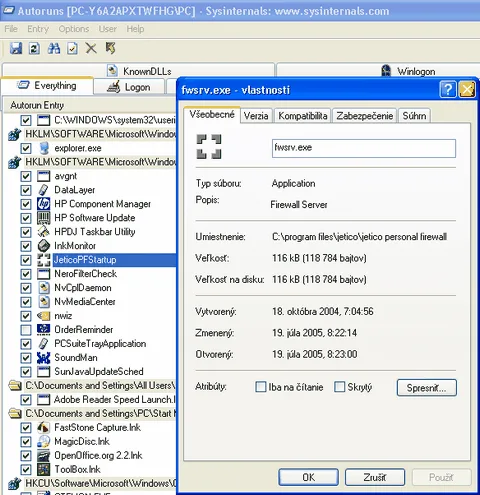Click the DataLayer entry icon
Screen dimensions: 480x495
pyautogui.click(x=43, y=190)
